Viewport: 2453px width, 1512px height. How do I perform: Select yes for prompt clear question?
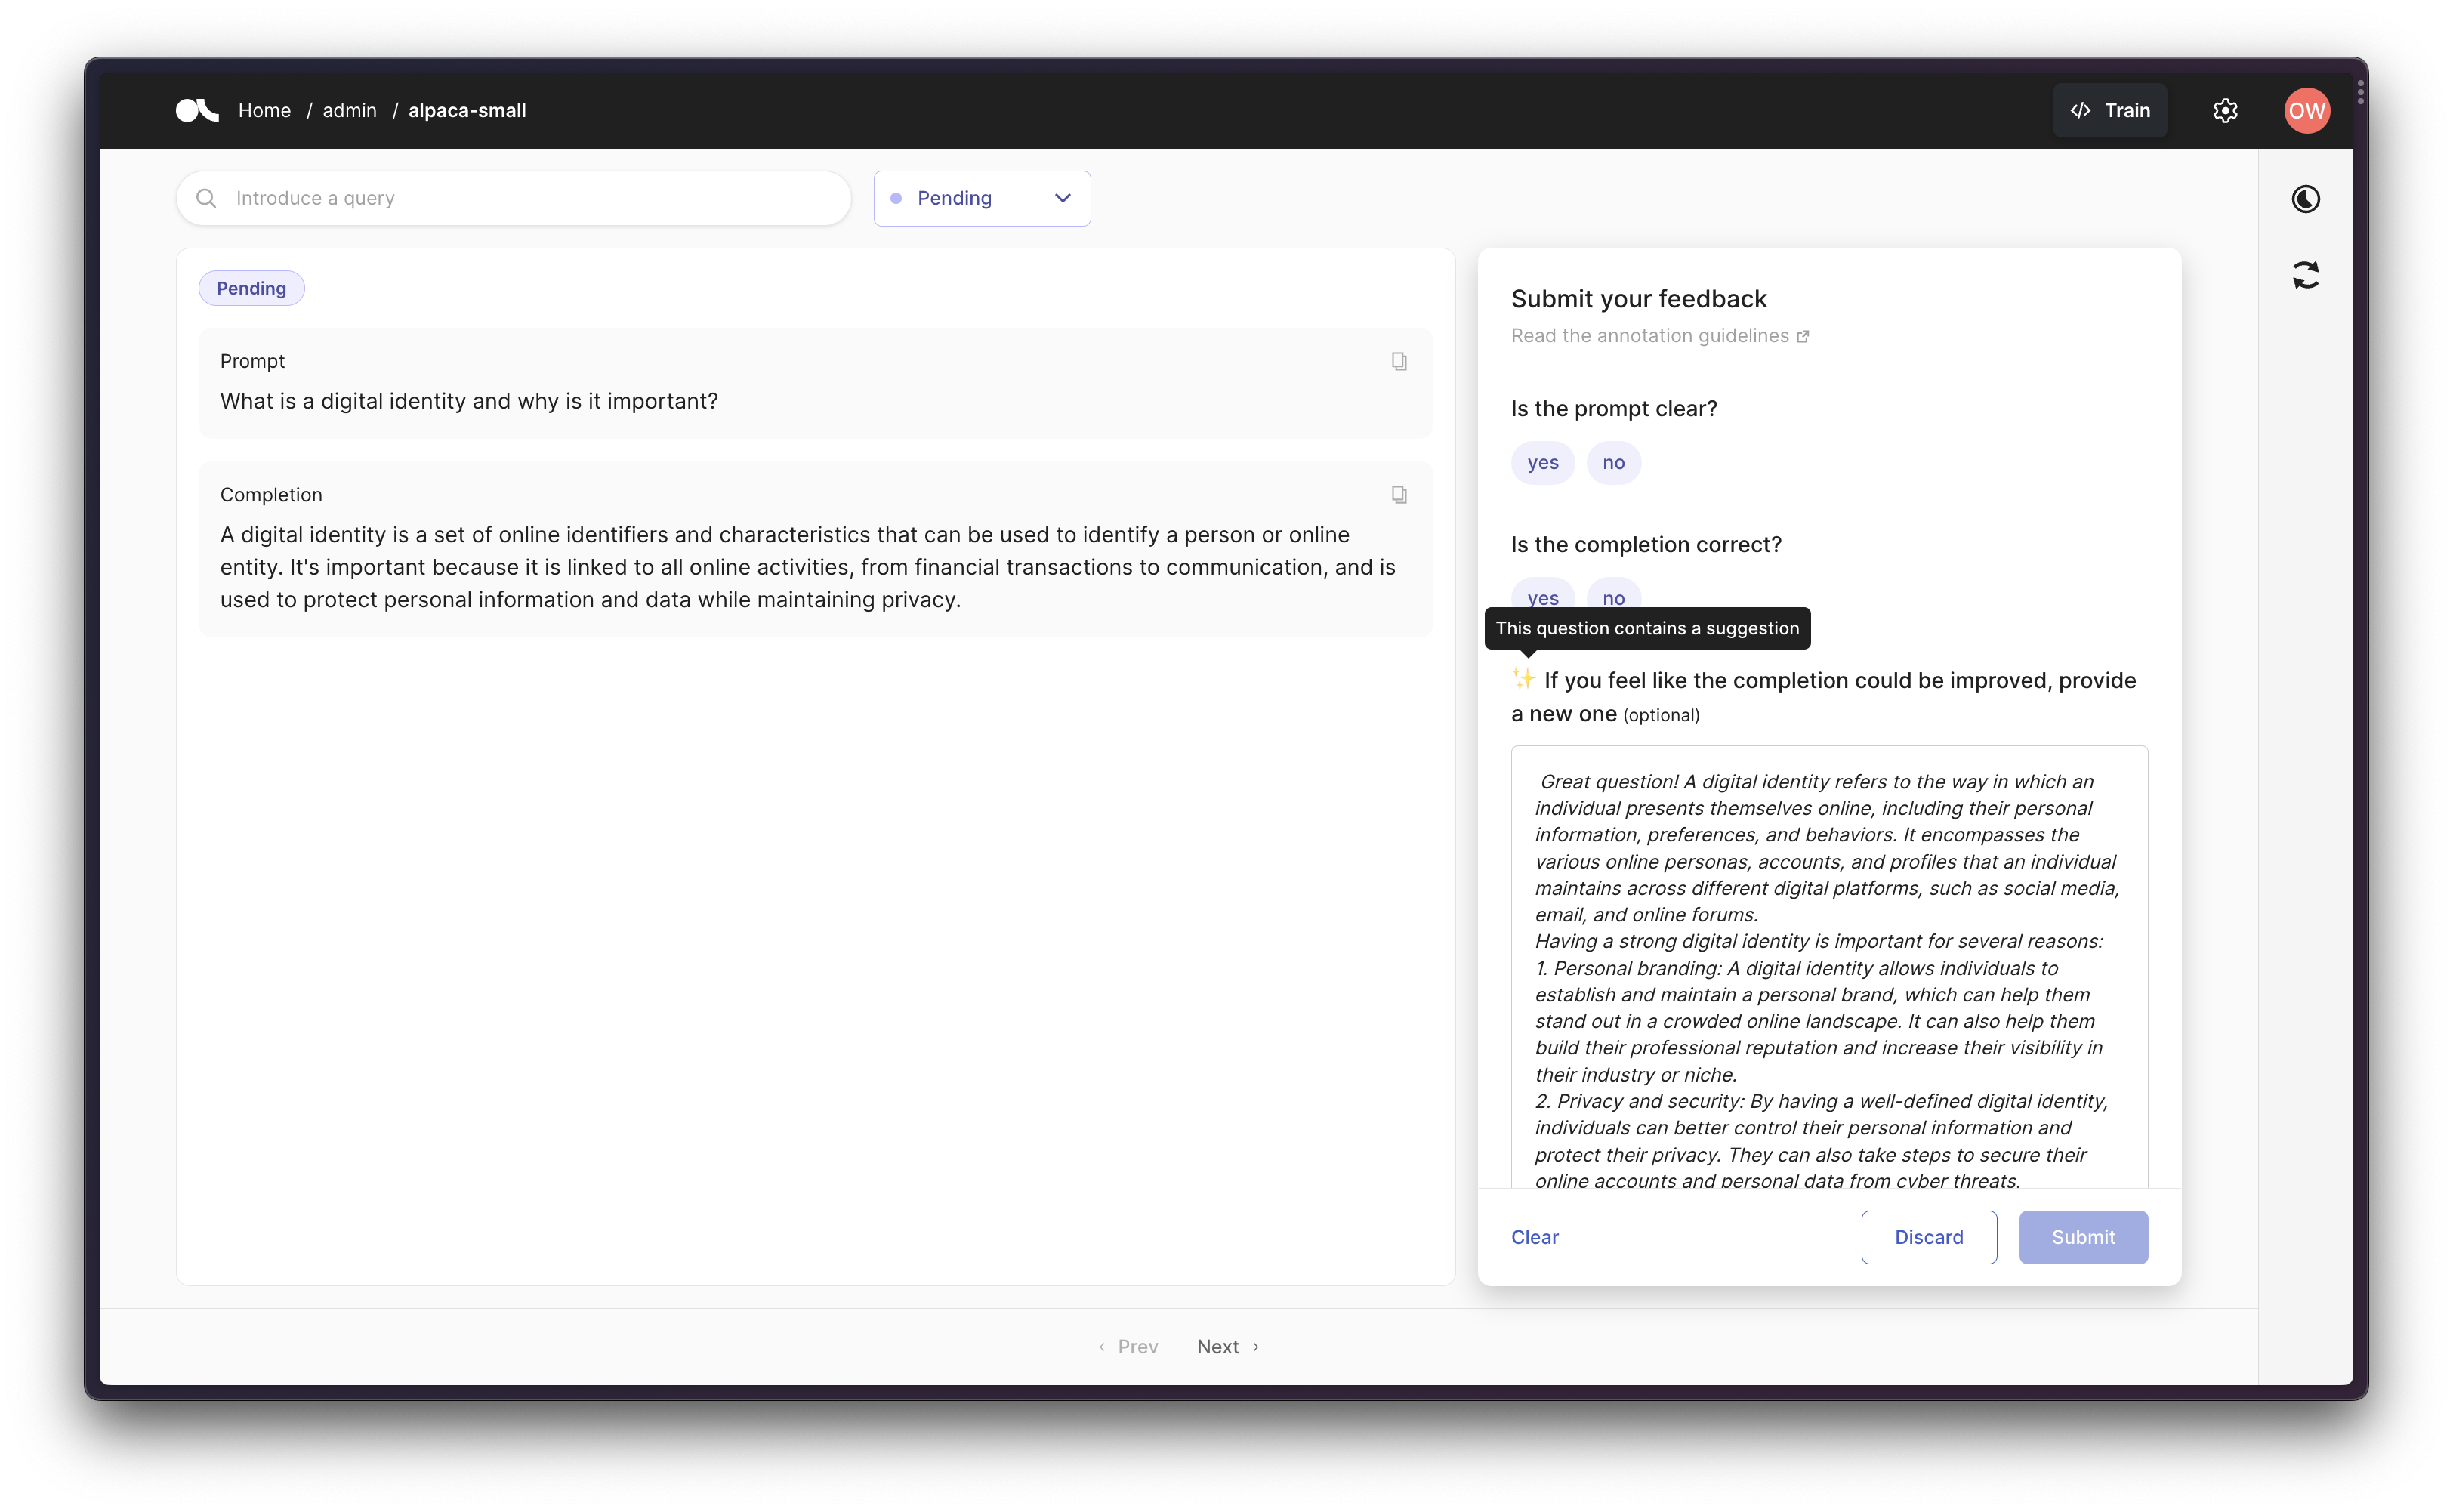click(x=1542, y=463)
